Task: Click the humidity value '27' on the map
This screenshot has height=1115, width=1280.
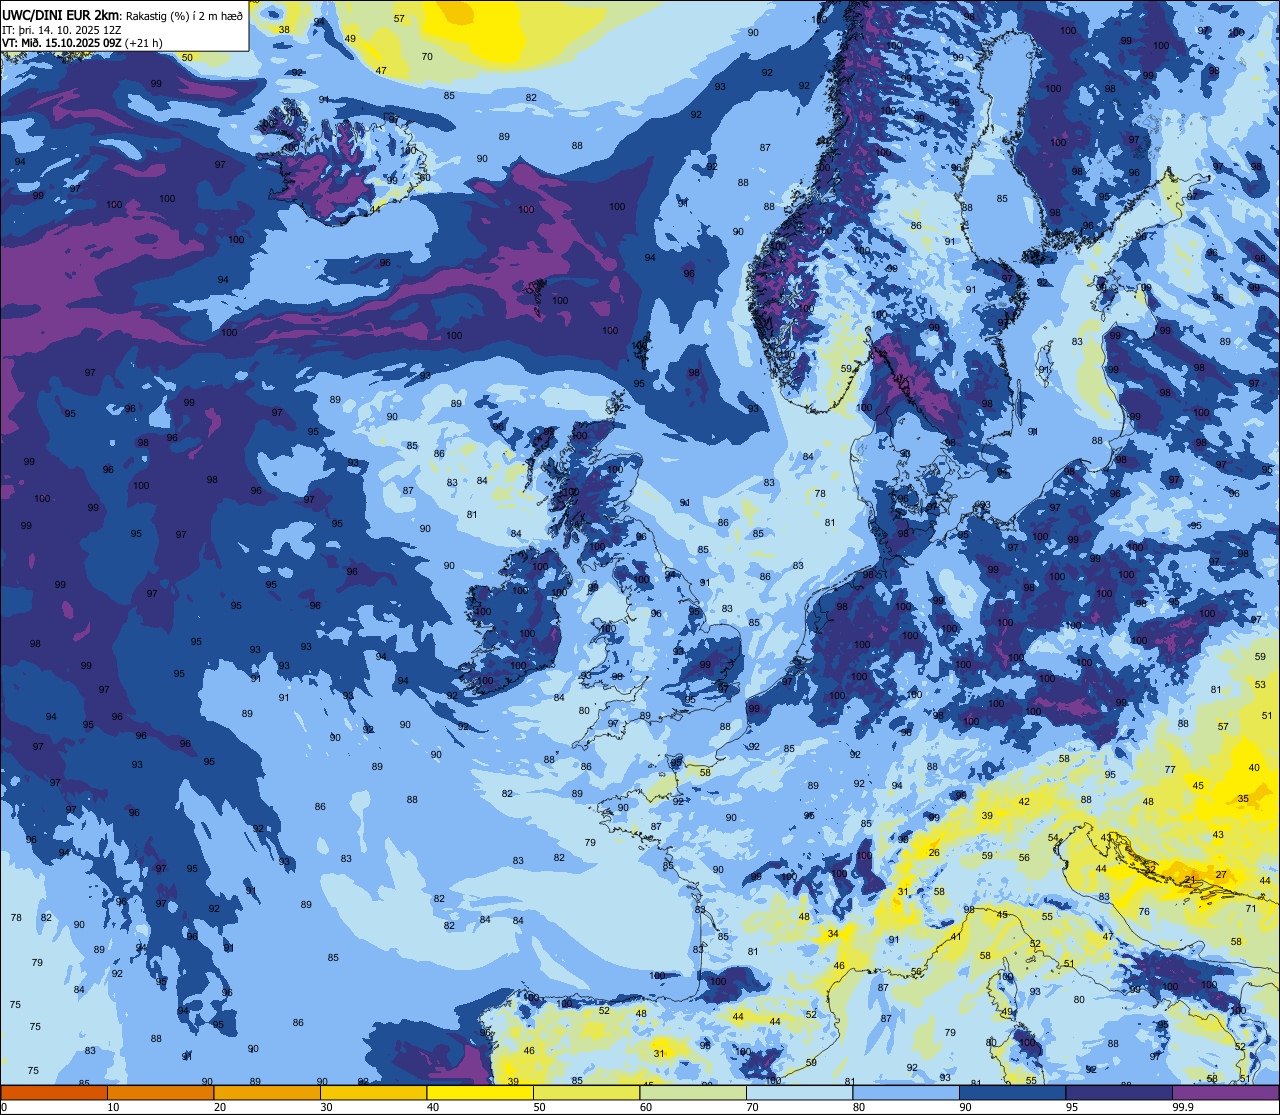Action: pyautogui.click(x=1221, y=875)
